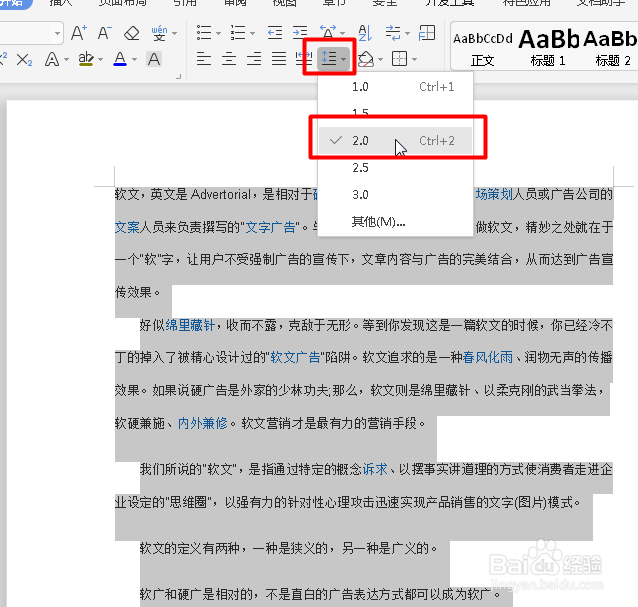Open the Chinese layout tool
Image resolution: width=638 pixels, height=607 pixels.
point(328,31)
